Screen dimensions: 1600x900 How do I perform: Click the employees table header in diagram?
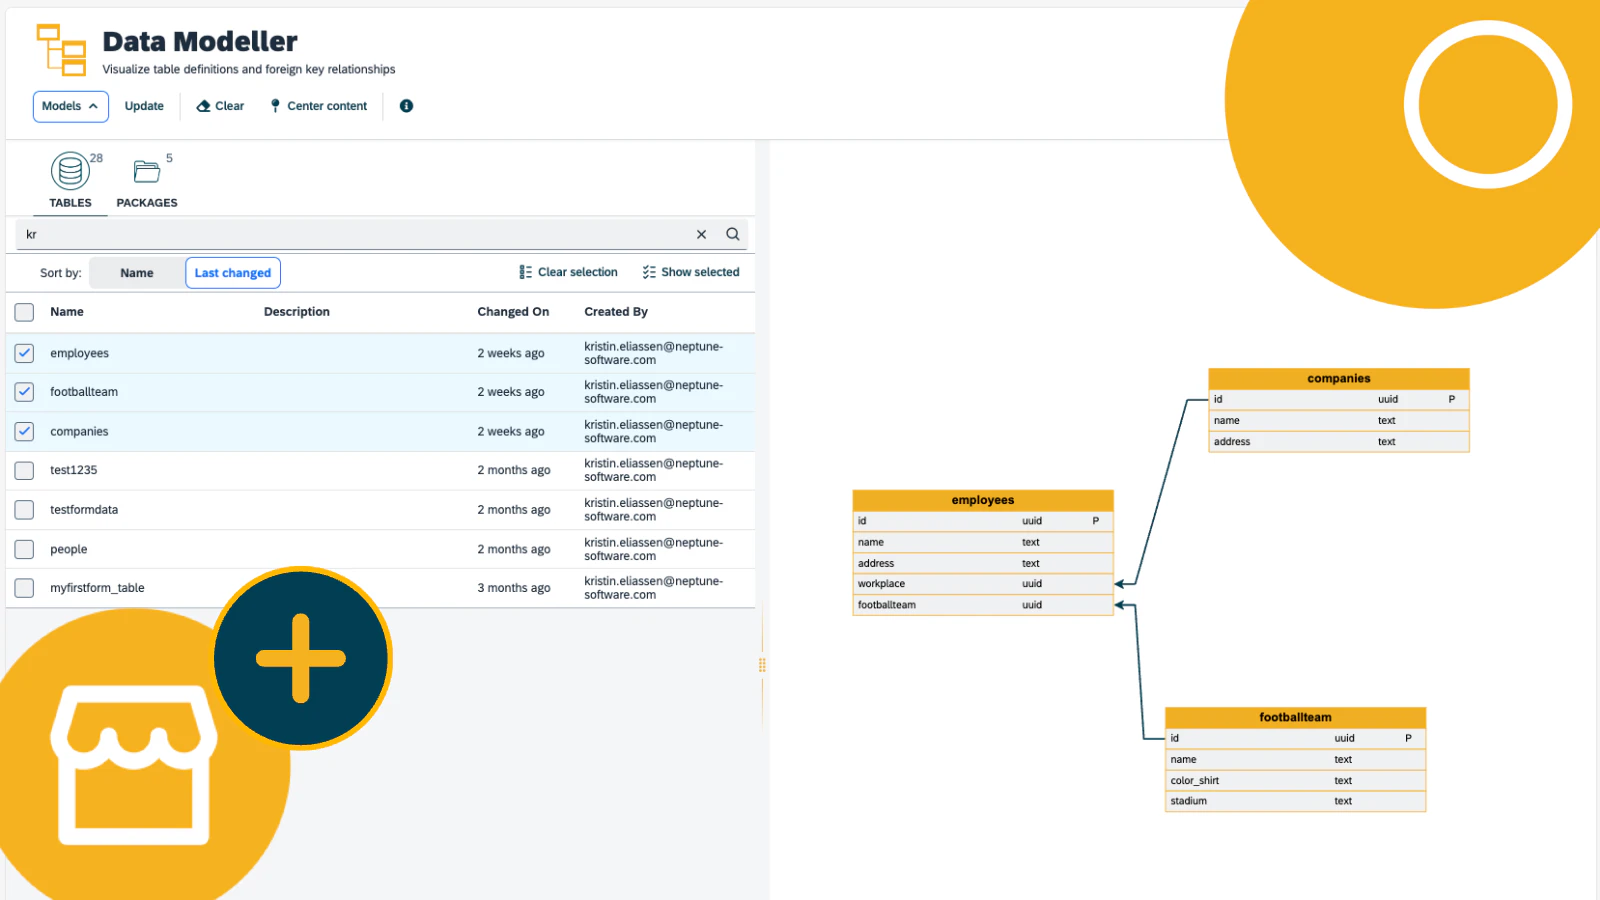point(983,500)
